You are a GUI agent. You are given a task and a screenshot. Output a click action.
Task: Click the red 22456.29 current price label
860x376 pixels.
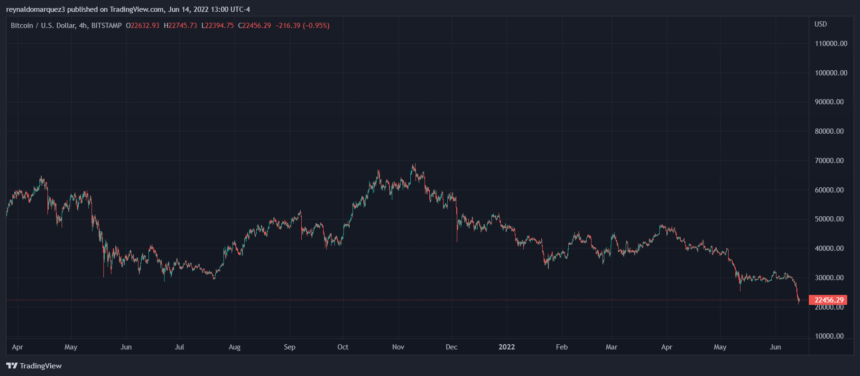pyautogui.click(x=828, y=300)
